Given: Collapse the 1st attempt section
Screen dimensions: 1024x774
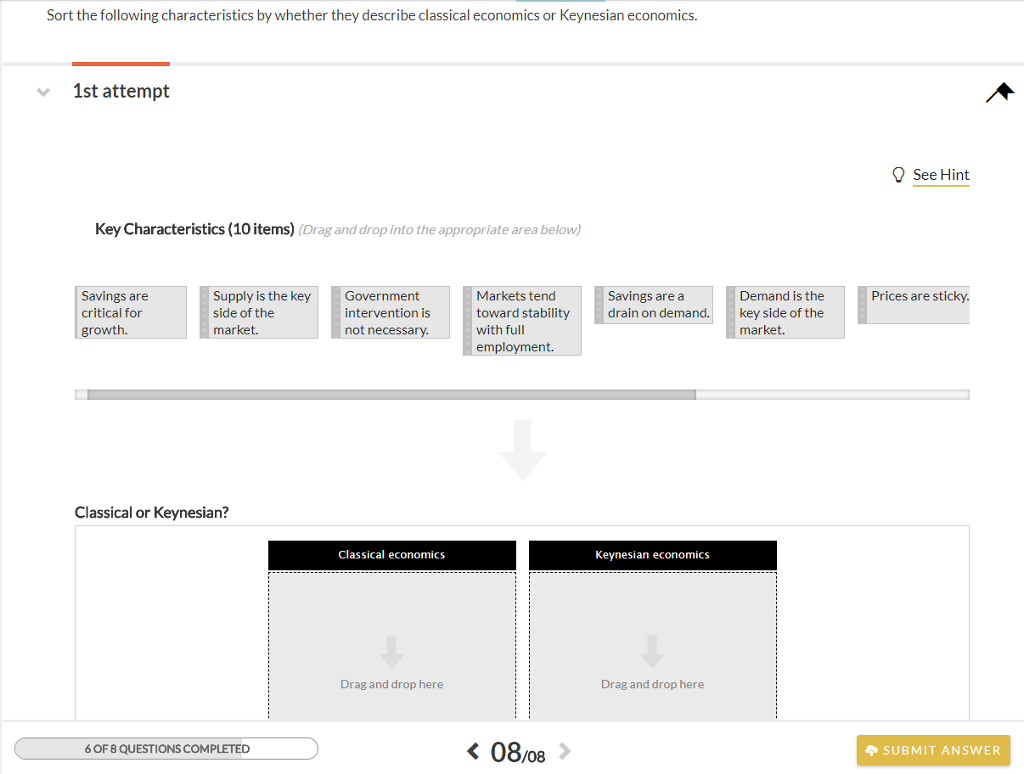Looking at the screenshot, I should coord(42,91).
